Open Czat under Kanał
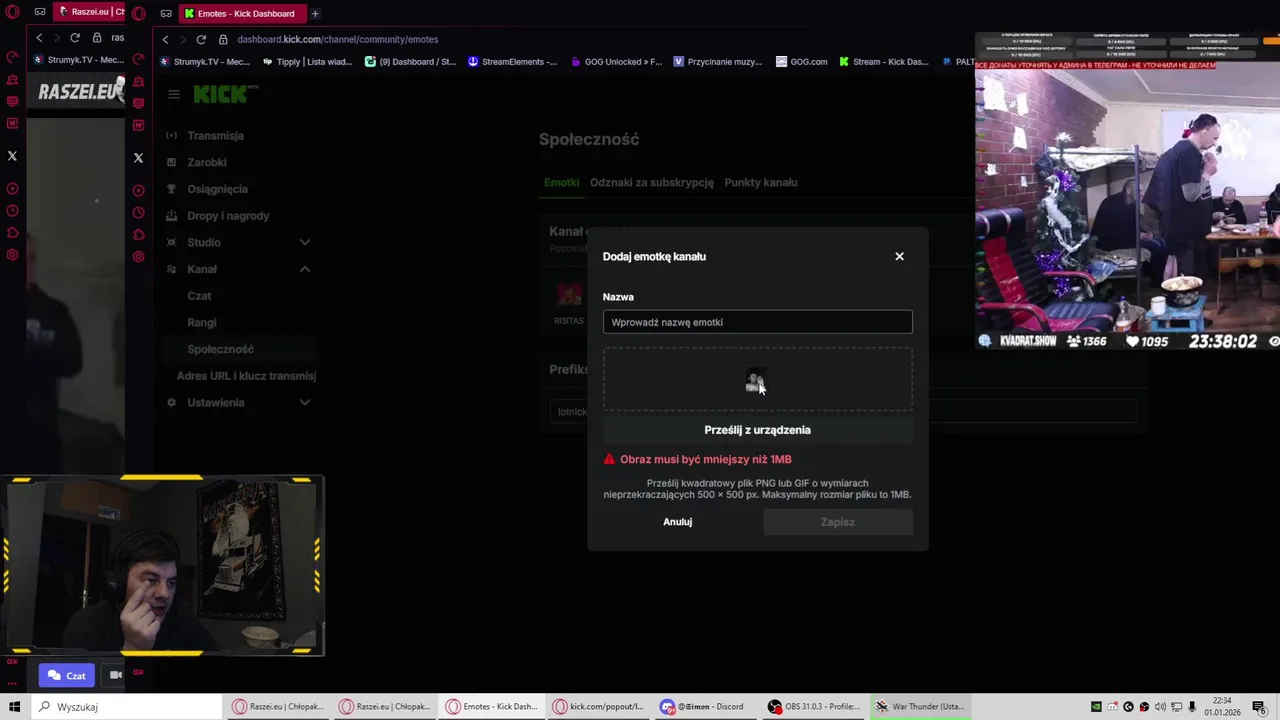This screenshot has height=720, width=1280. tap(199, 296)
